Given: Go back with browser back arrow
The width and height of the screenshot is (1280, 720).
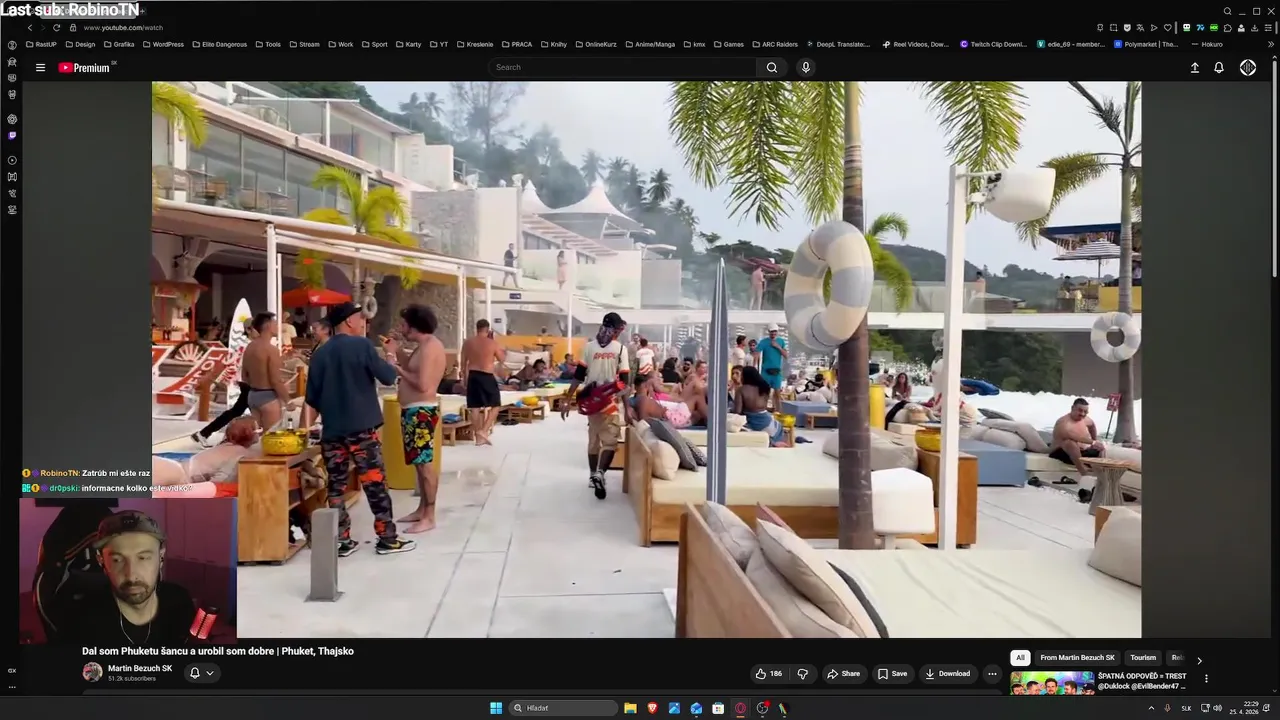Looking at the screenshot, I should (x=29, y=28).
